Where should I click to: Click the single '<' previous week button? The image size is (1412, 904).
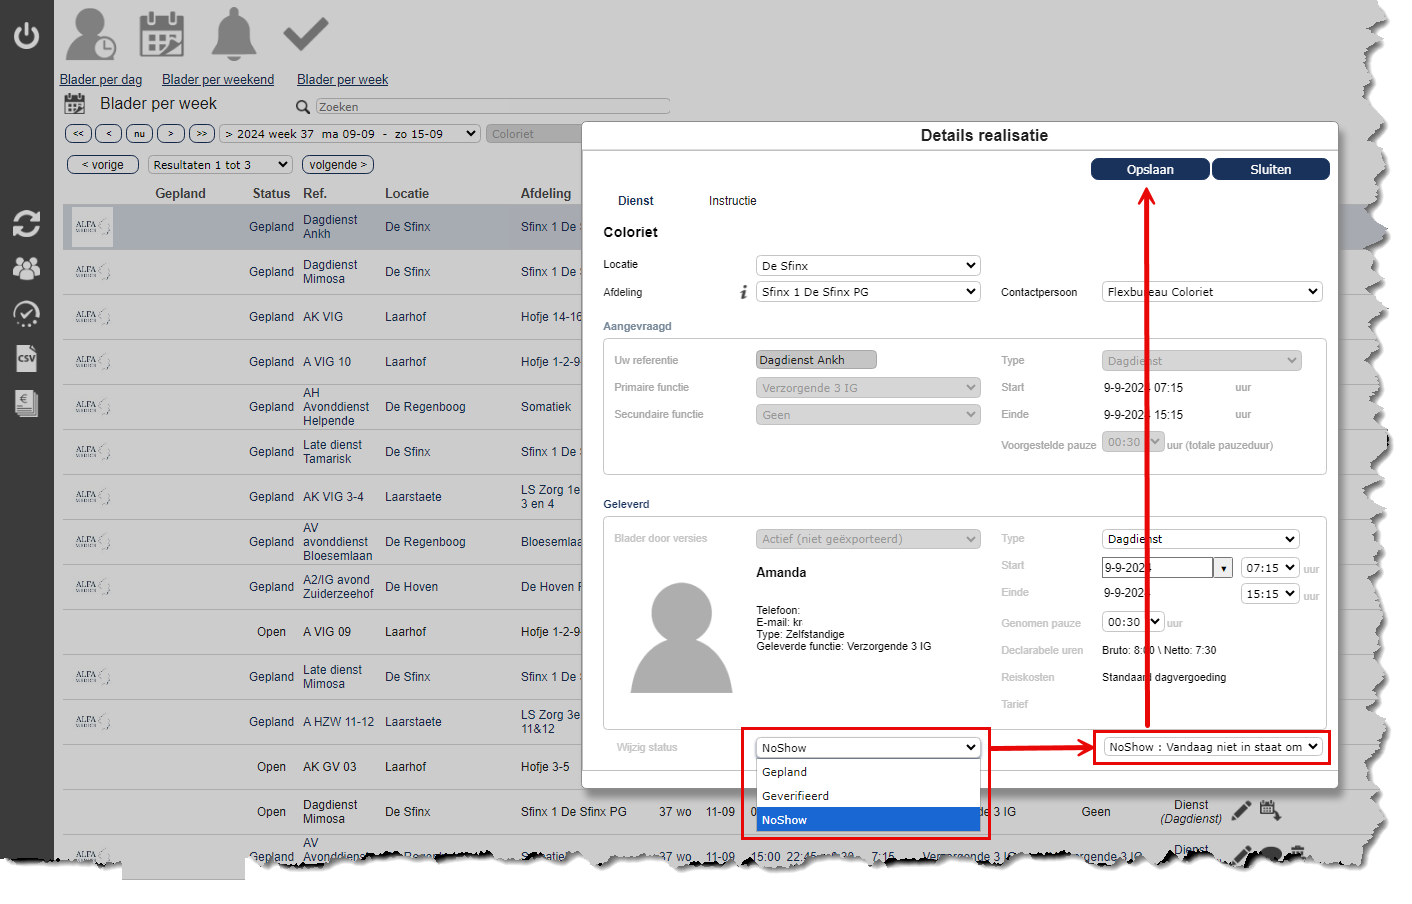point(109,133)
